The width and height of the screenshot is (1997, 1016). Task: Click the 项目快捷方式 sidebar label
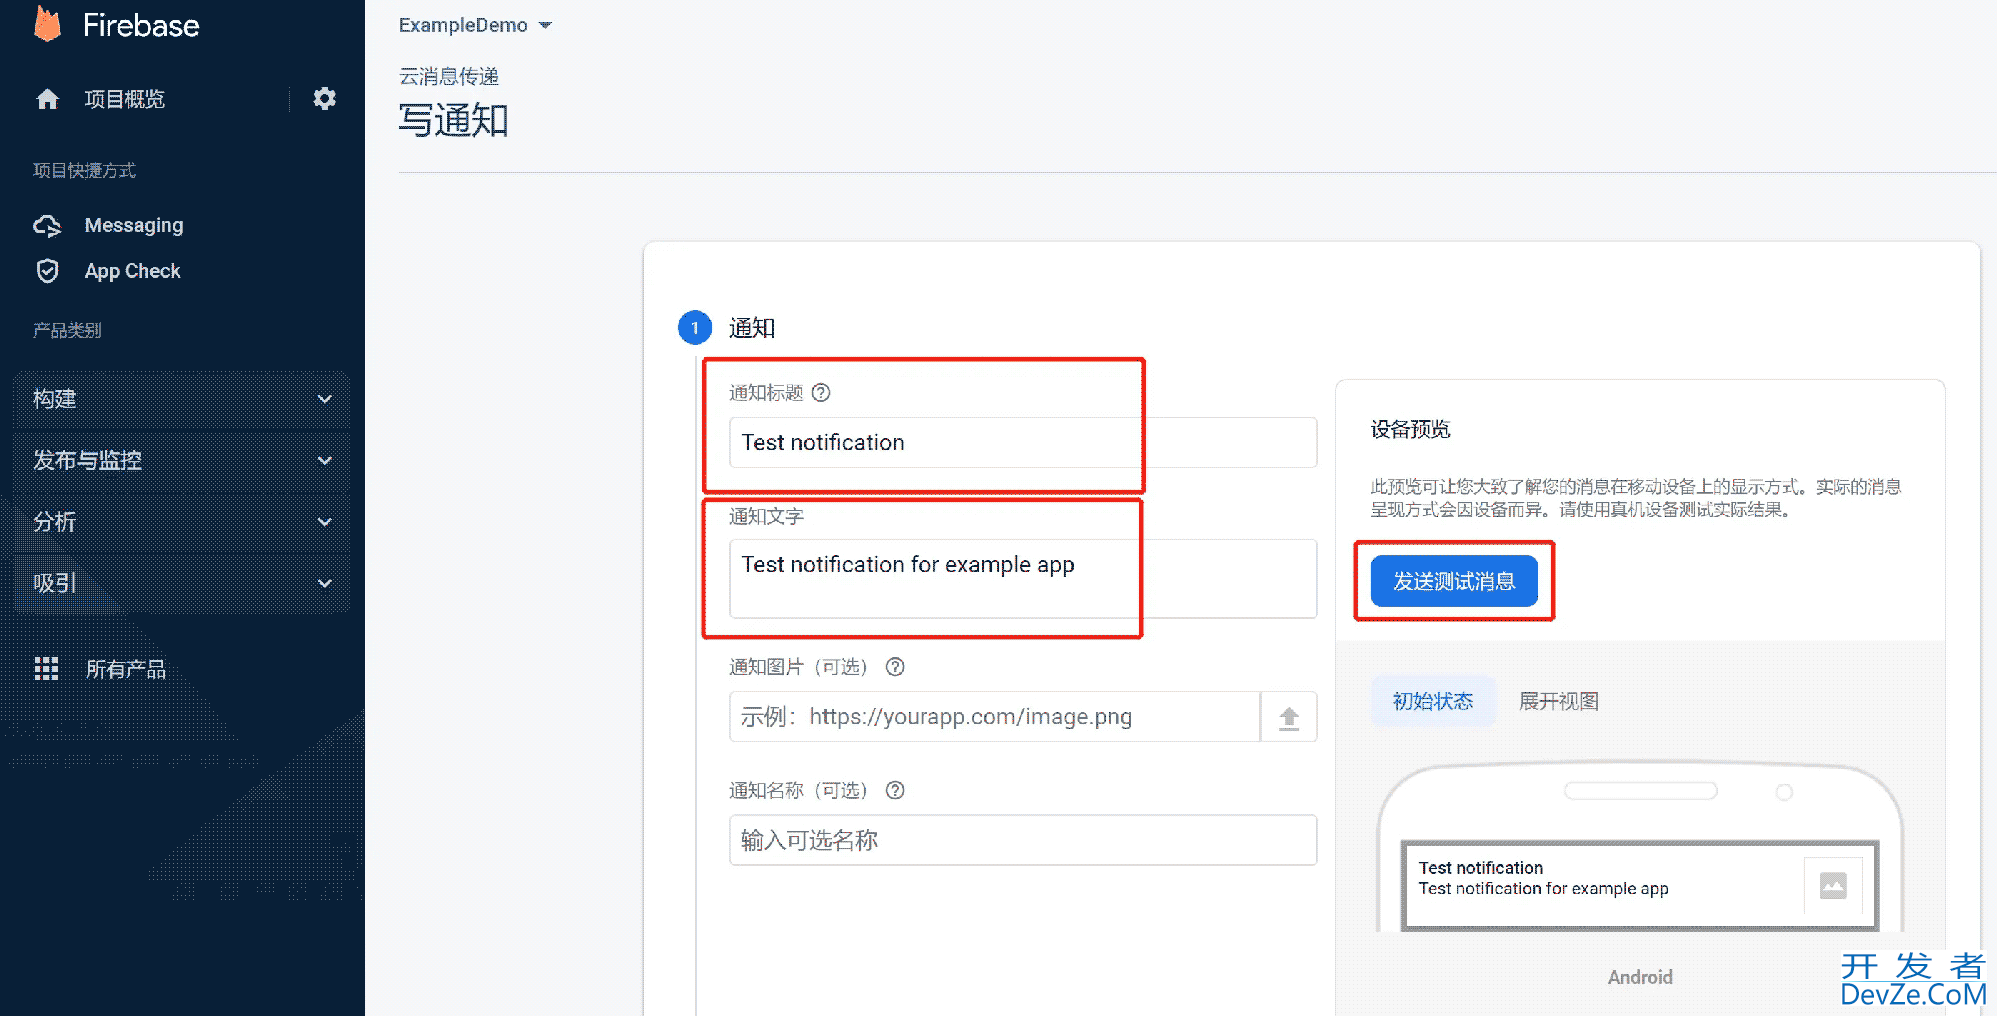(84, 170)
